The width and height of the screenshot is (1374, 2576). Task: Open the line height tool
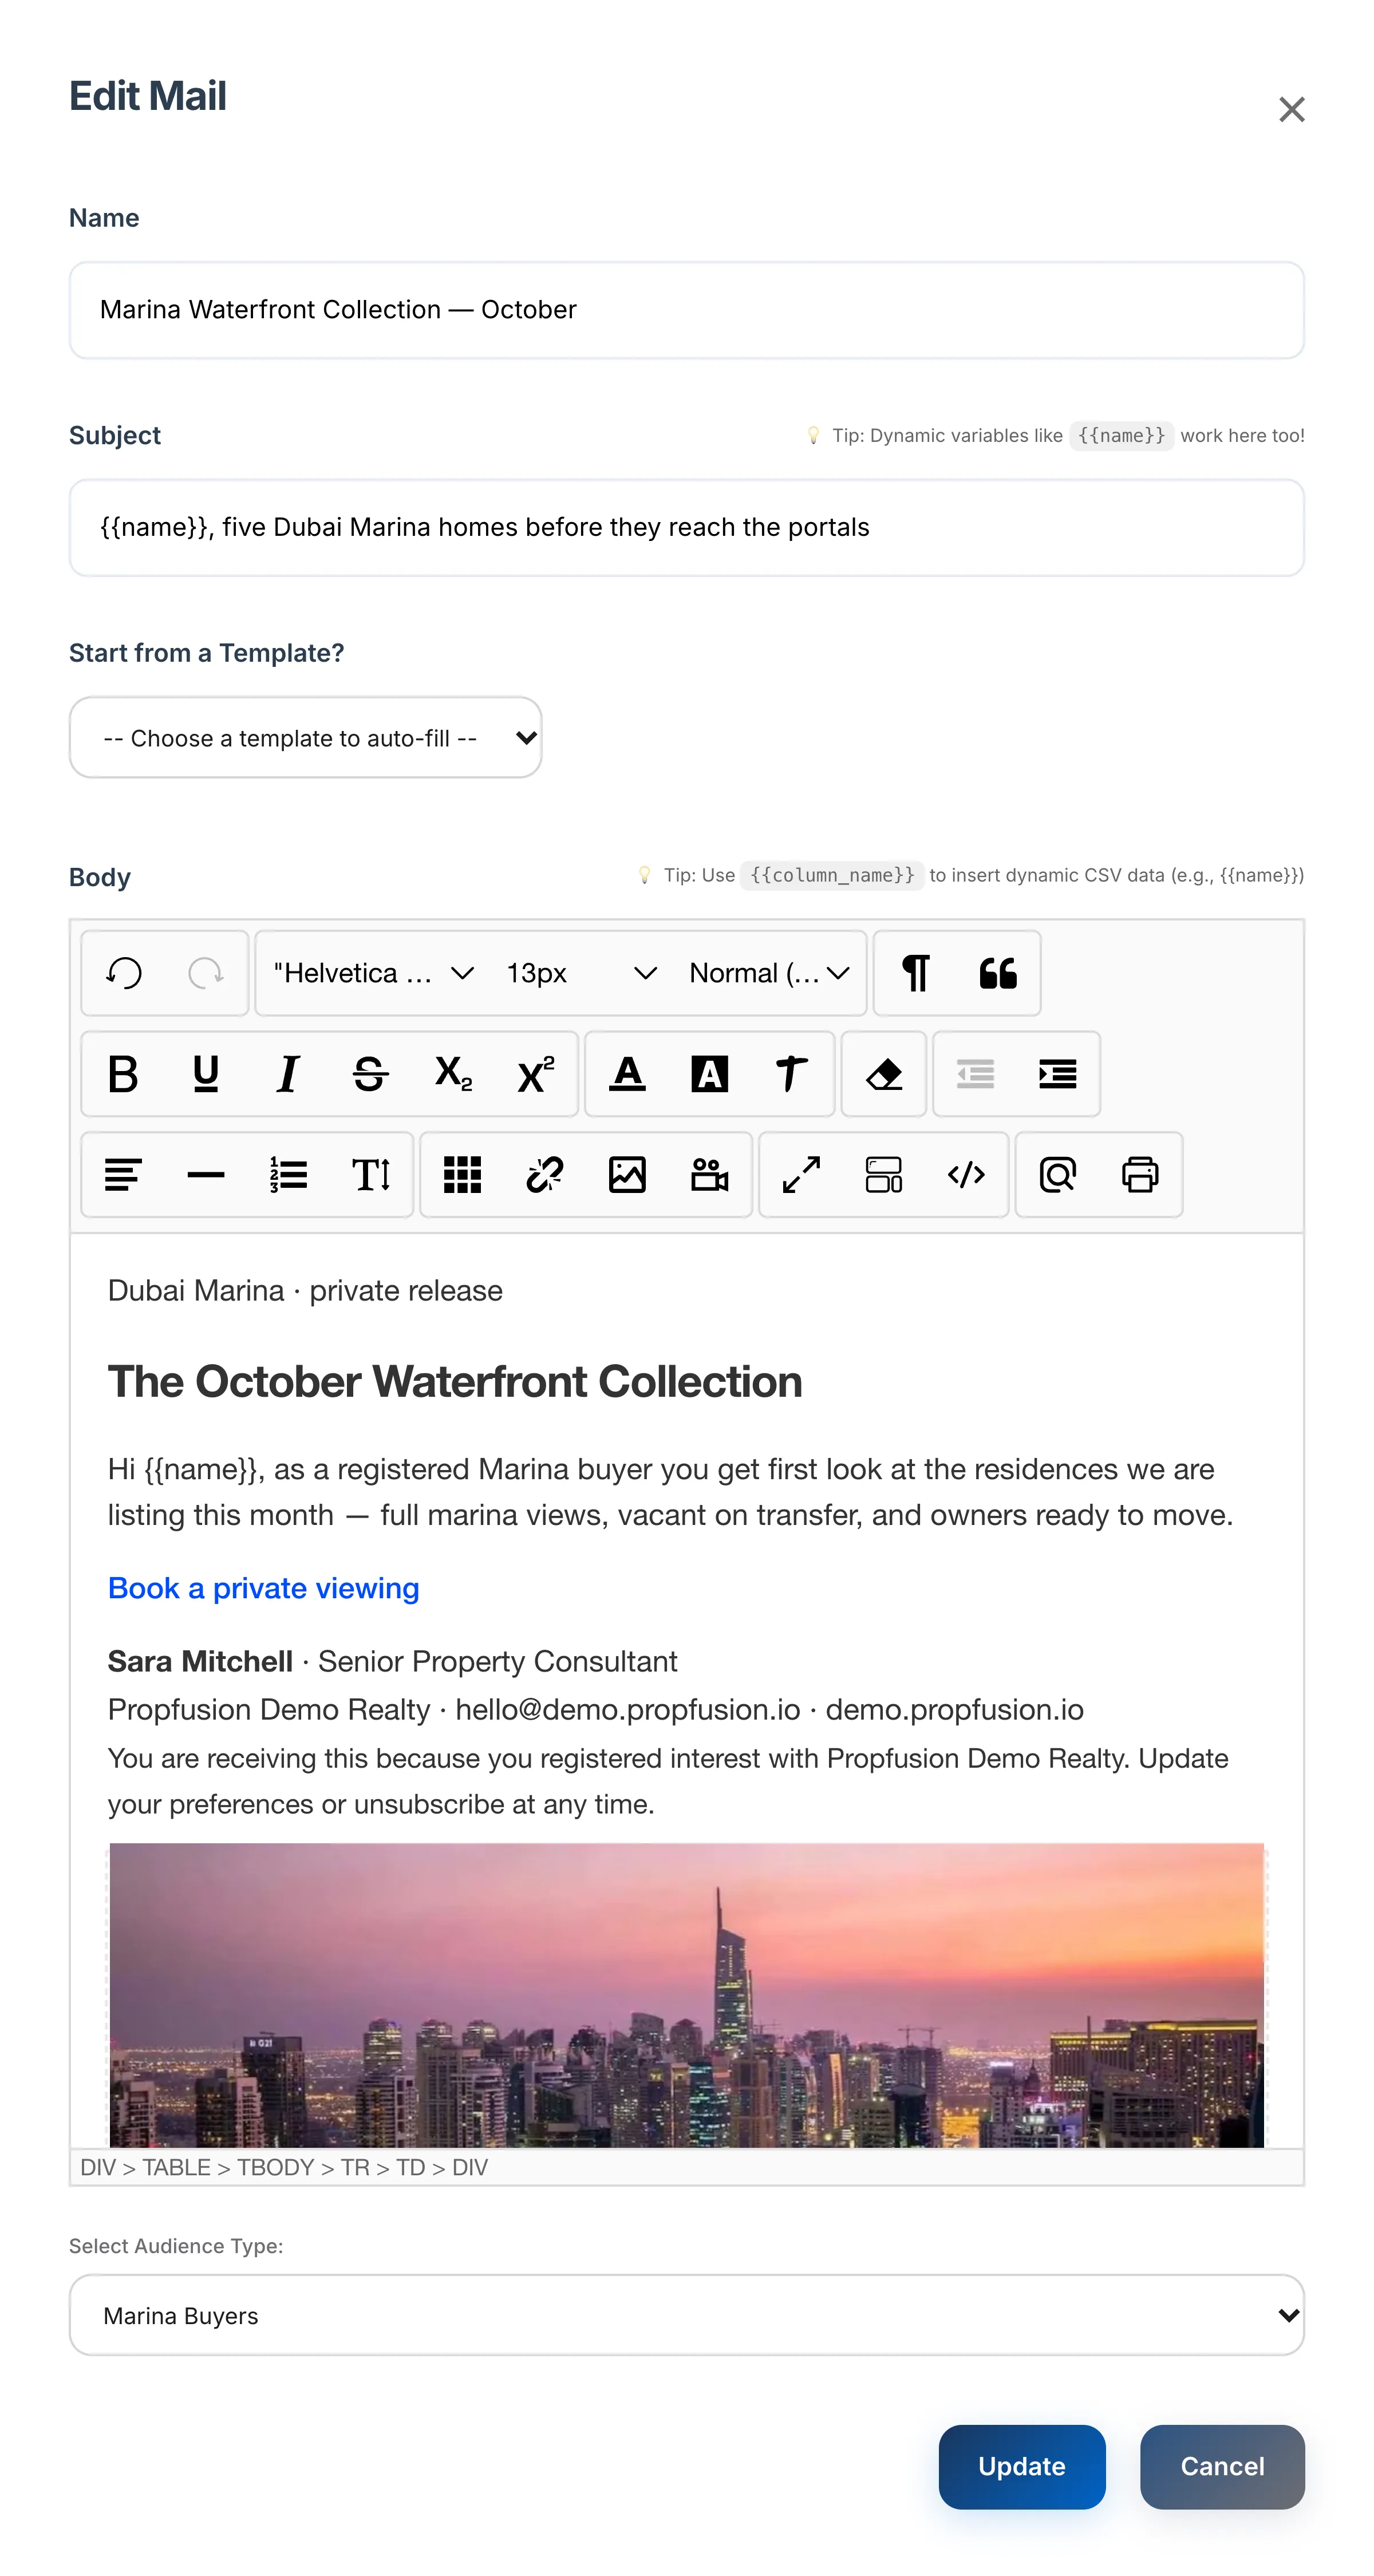(x=371, y=1174)
